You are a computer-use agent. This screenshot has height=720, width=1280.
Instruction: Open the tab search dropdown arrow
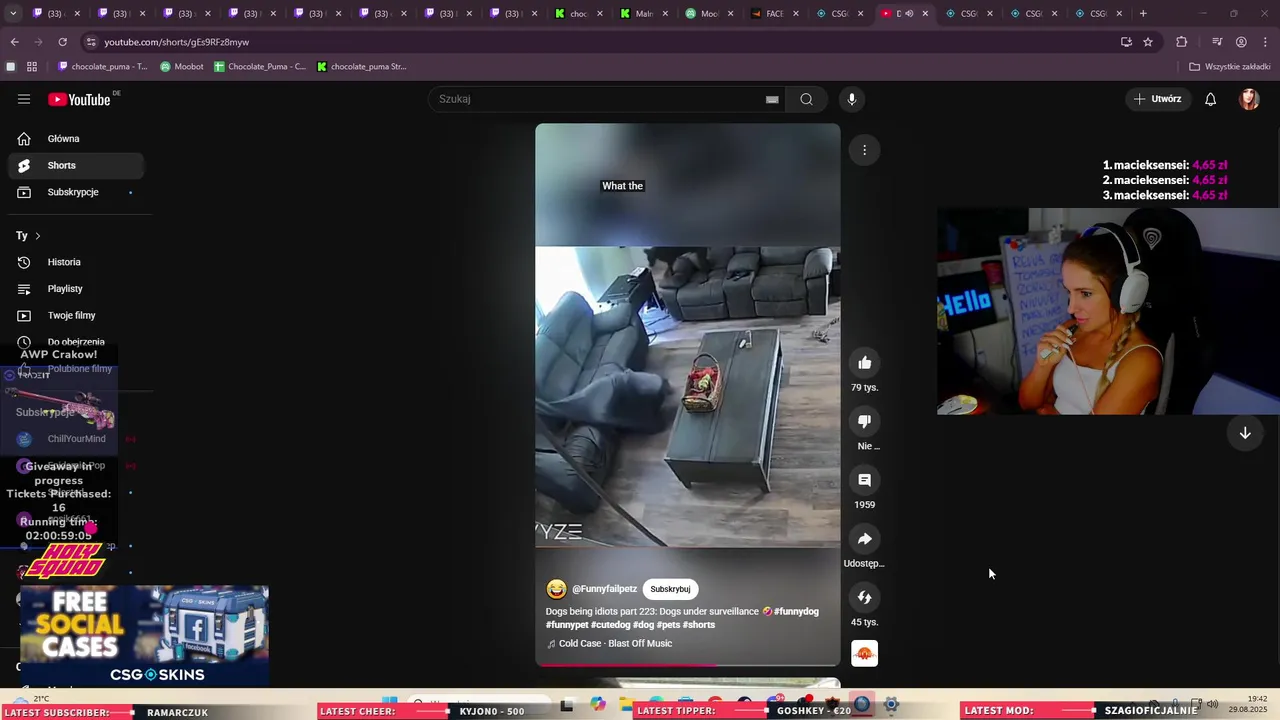(13, 14)
